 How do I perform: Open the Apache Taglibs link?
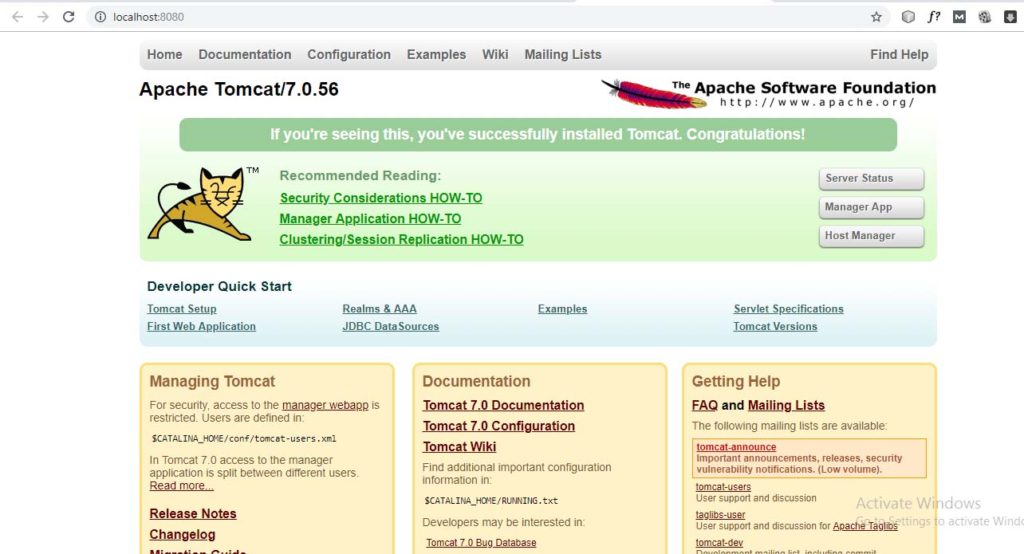pos(865,527)
